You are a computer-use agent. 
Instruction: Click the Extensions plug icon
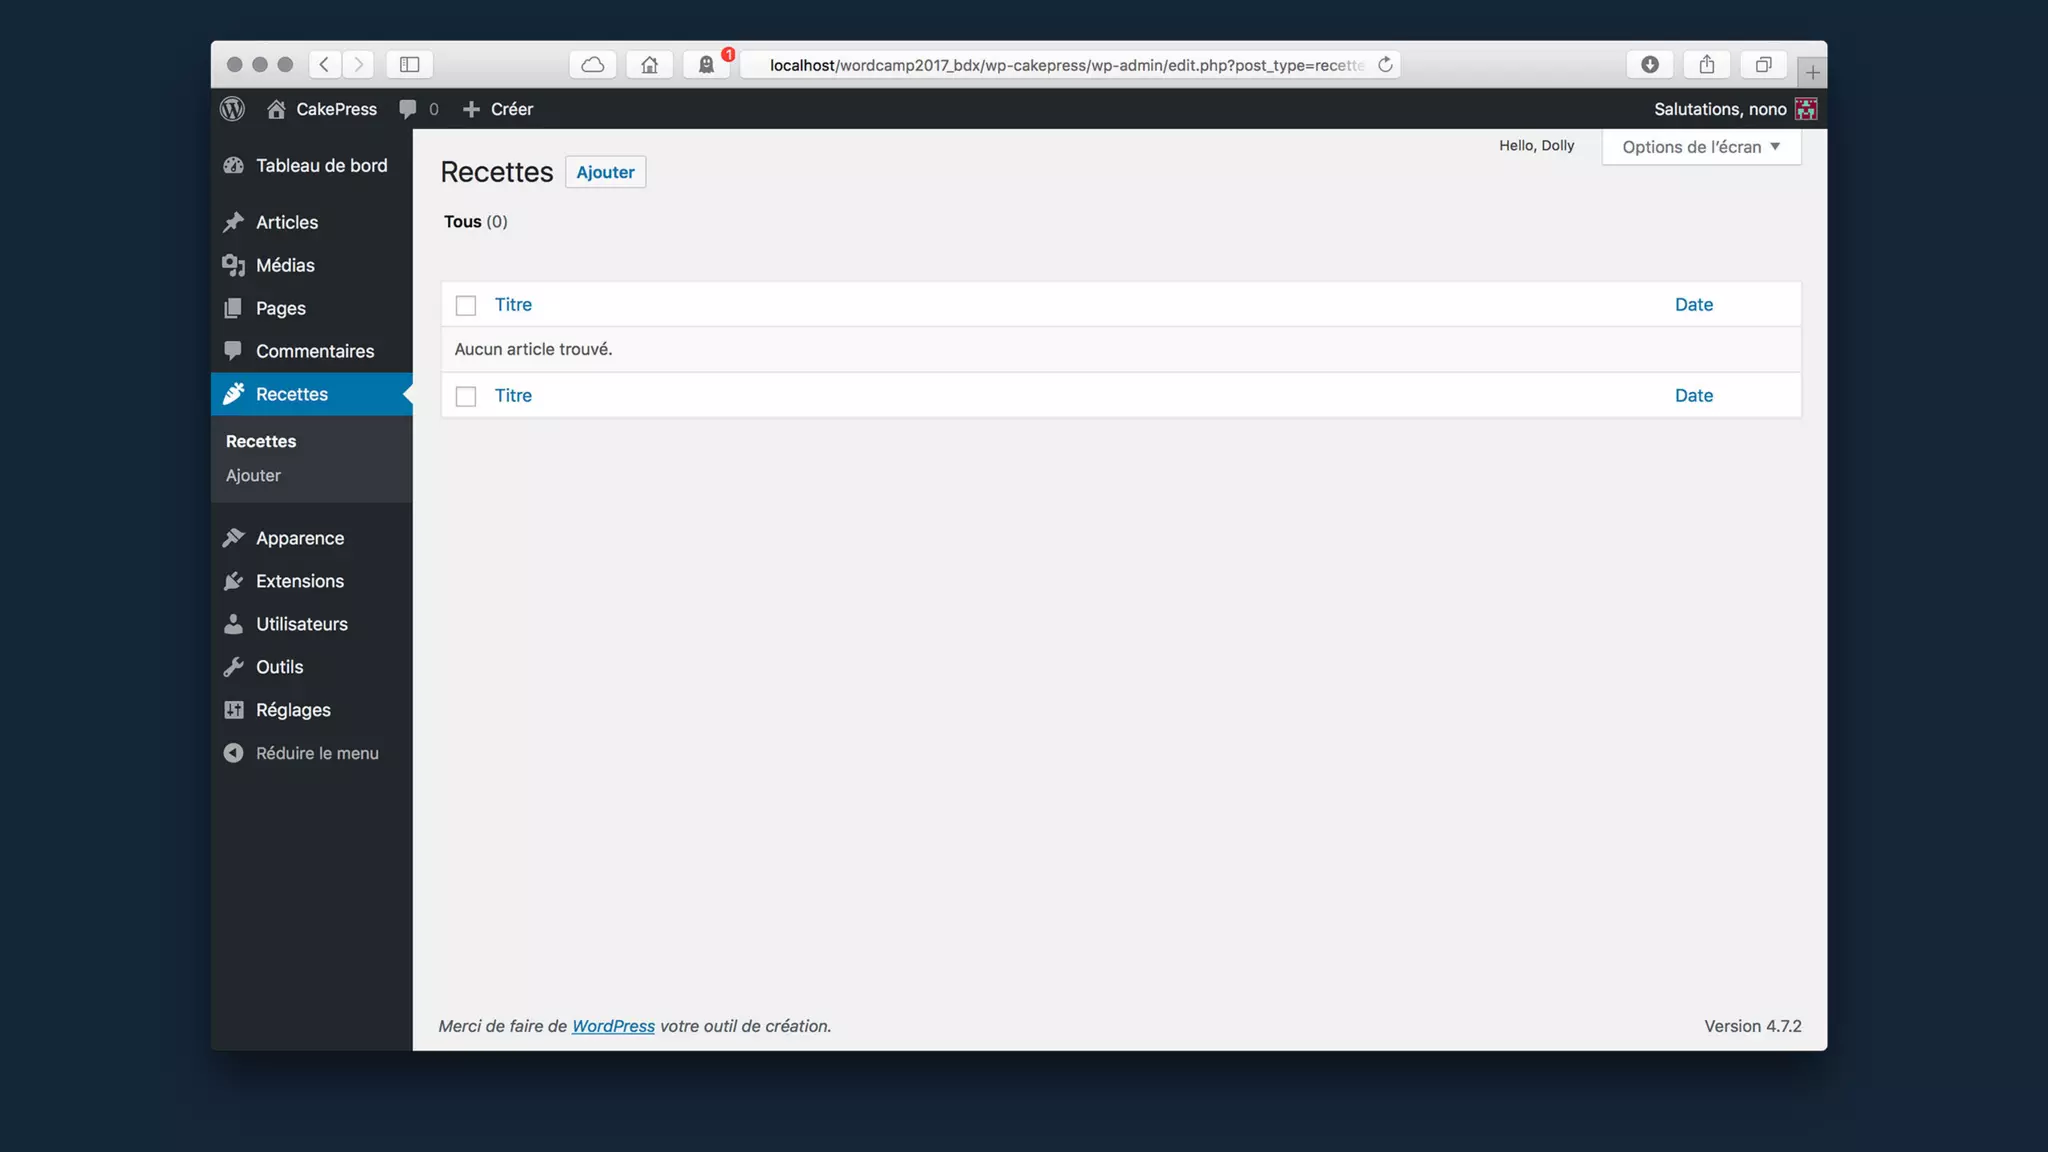234,581
